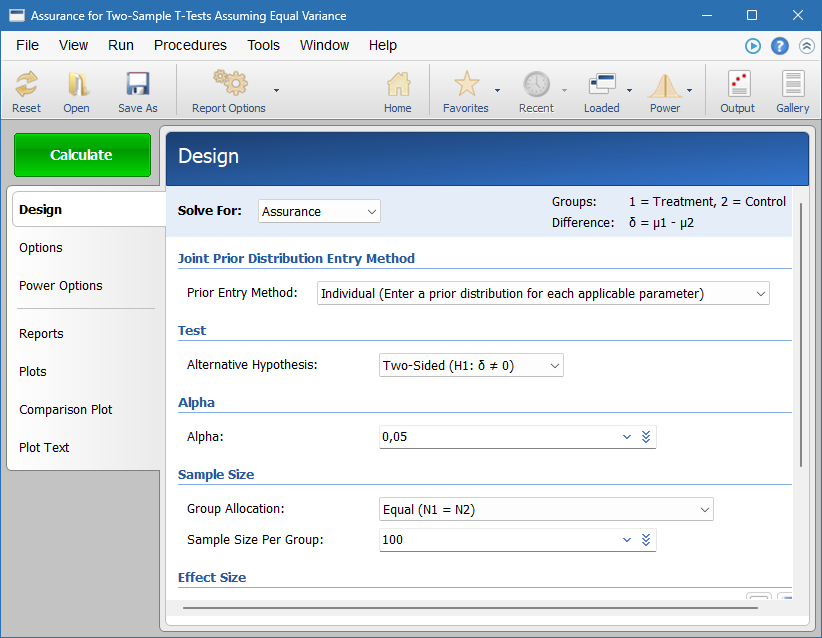Viewport: 822px width, 638px height.
Task: Collapse toolbar with double-chevron icon
Action: 806,46
